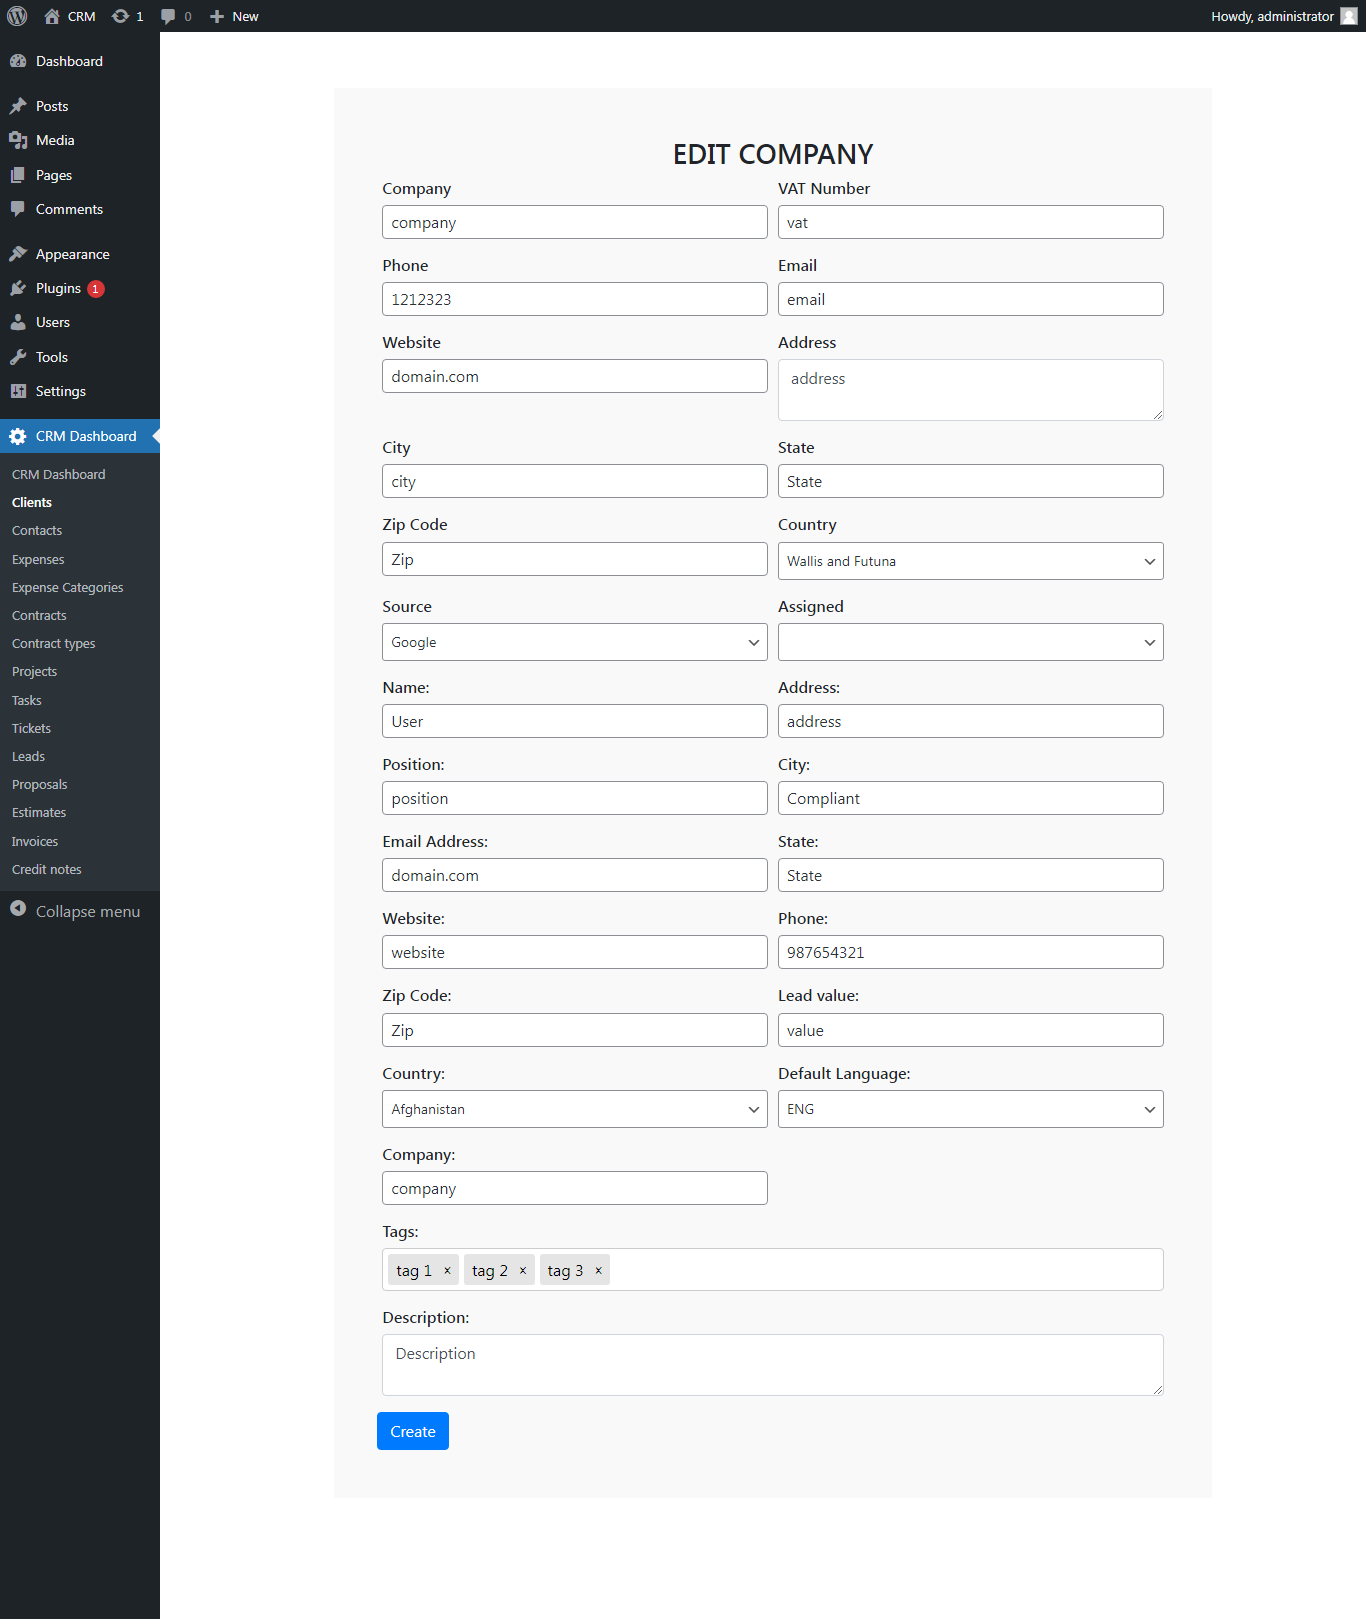Focus the Phone field with 1212323
Image resolution: width=1366 pixels, height=1619 pixels.
tap(574, 299)
